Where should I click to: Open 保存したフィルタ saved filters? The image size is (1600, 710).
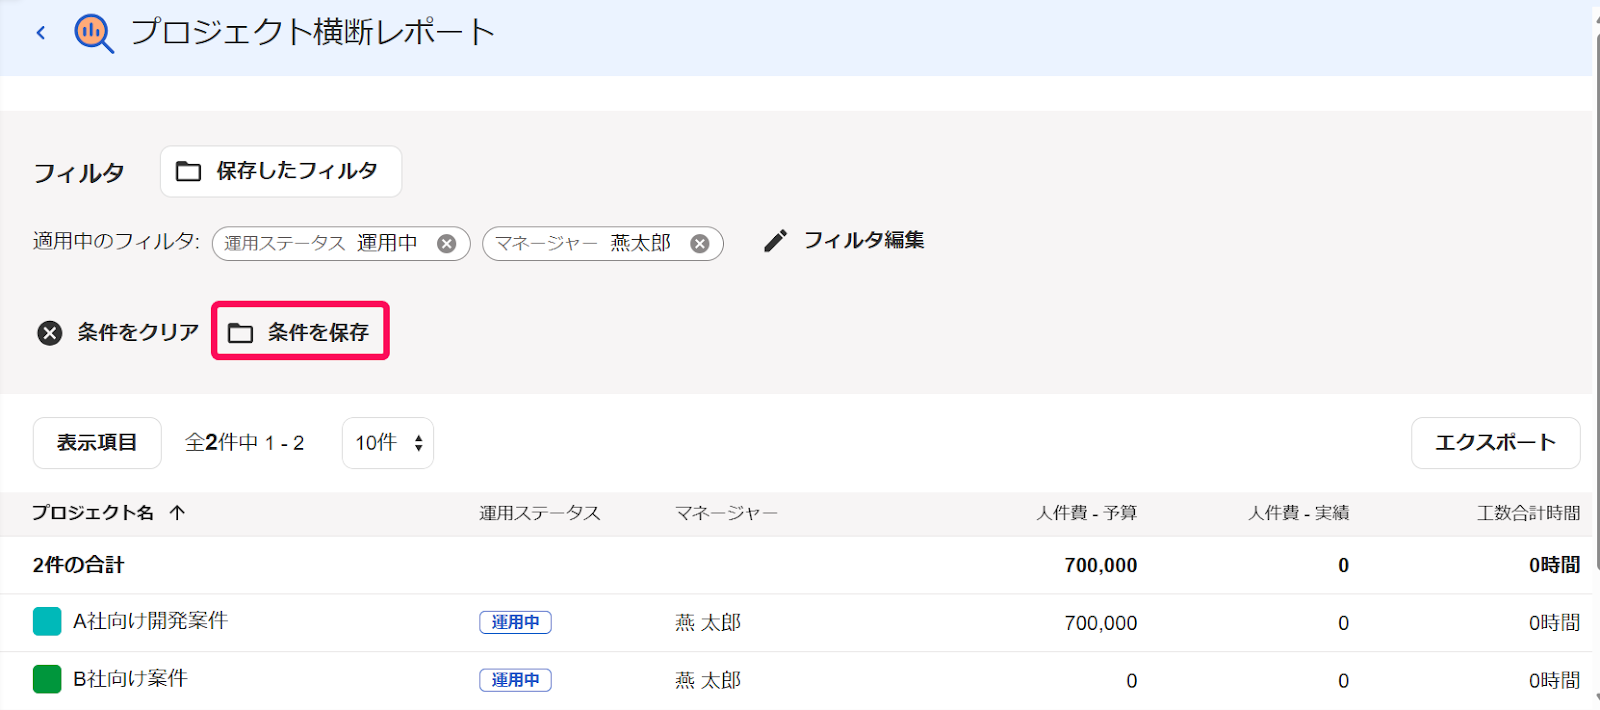coord(281,172)
